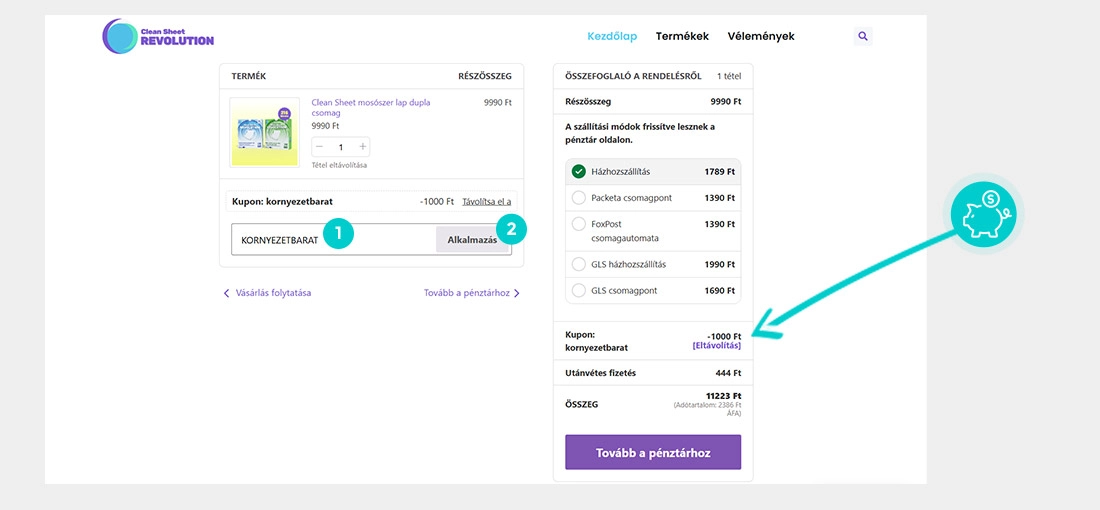Viewport: 1100px width, 510px height.
Task: Click the Clean Sheet Revolution logo
Action: point(158,36)
